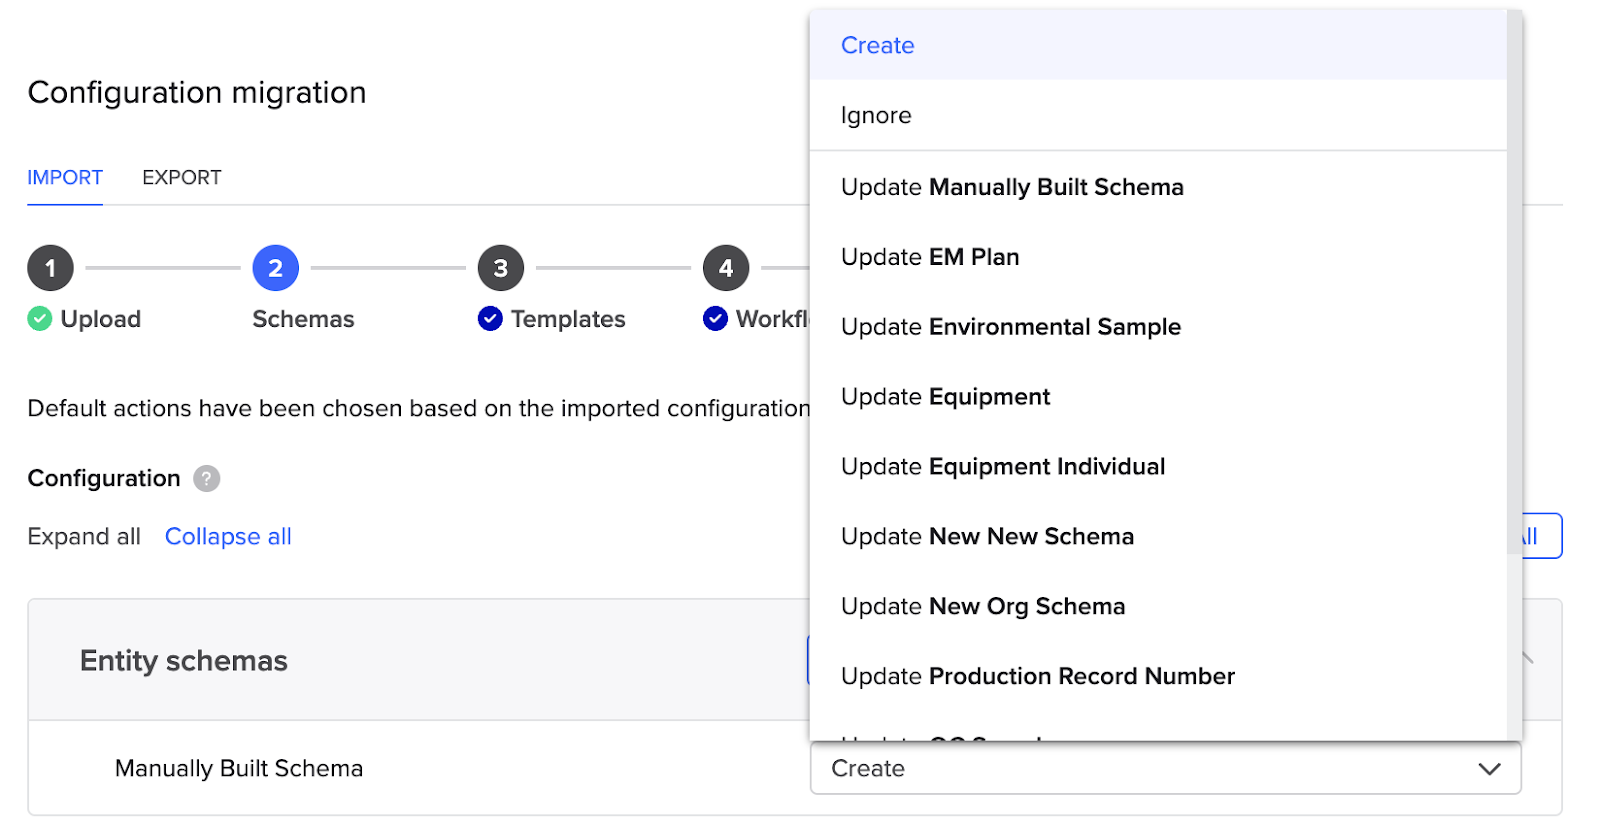Click step 4 Workflows circle
The height and width of the screenshot is (825, 1600).
click(x=726, y=268)
